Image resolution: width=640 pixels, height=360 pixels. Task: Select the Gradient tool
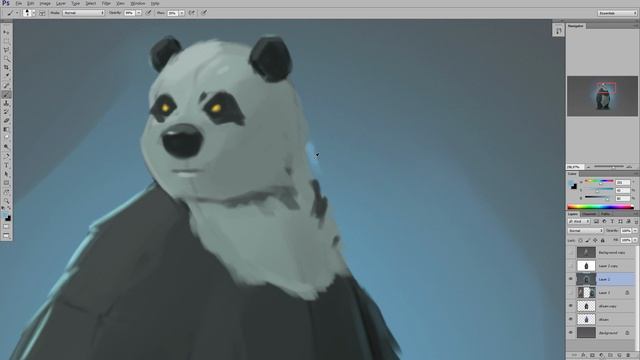(6, 129)
